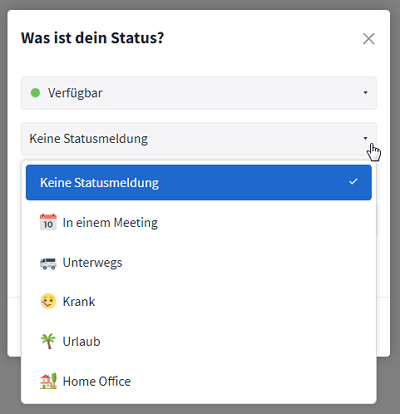The width and height of the screenshot is (400, 414).
Task: Collapse the Keine Statusmeldung dropdown field
Action: (x=199, y=139)
